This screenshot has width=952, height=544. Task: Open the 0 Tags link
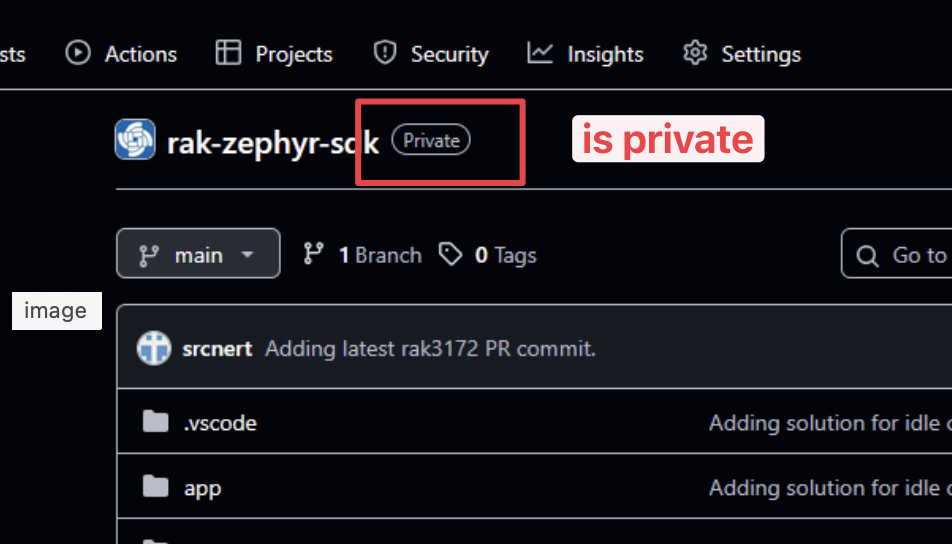coord(505,255)
